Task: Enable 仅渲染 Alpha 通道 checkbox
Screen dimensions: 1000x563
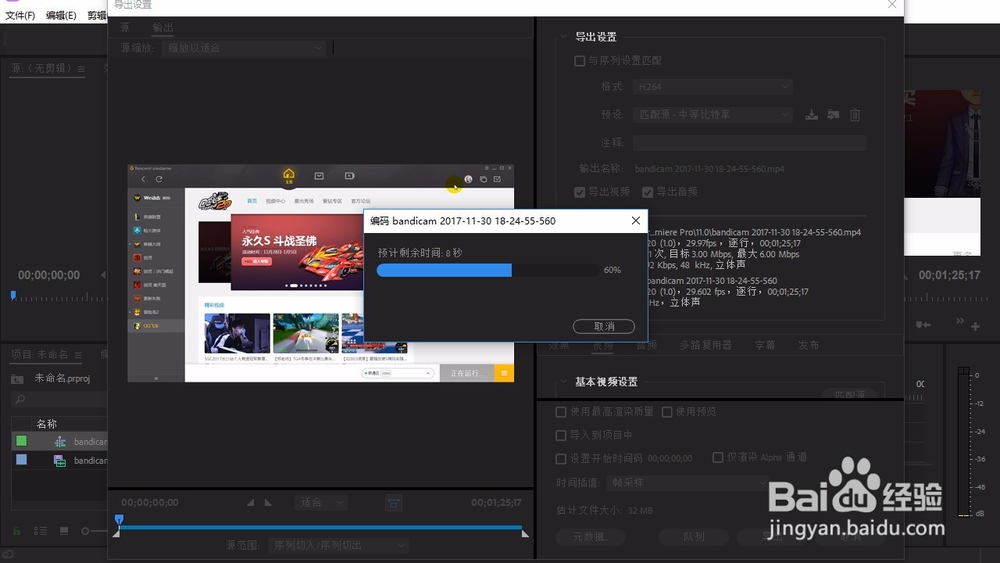Action: [x=717, y=457]
